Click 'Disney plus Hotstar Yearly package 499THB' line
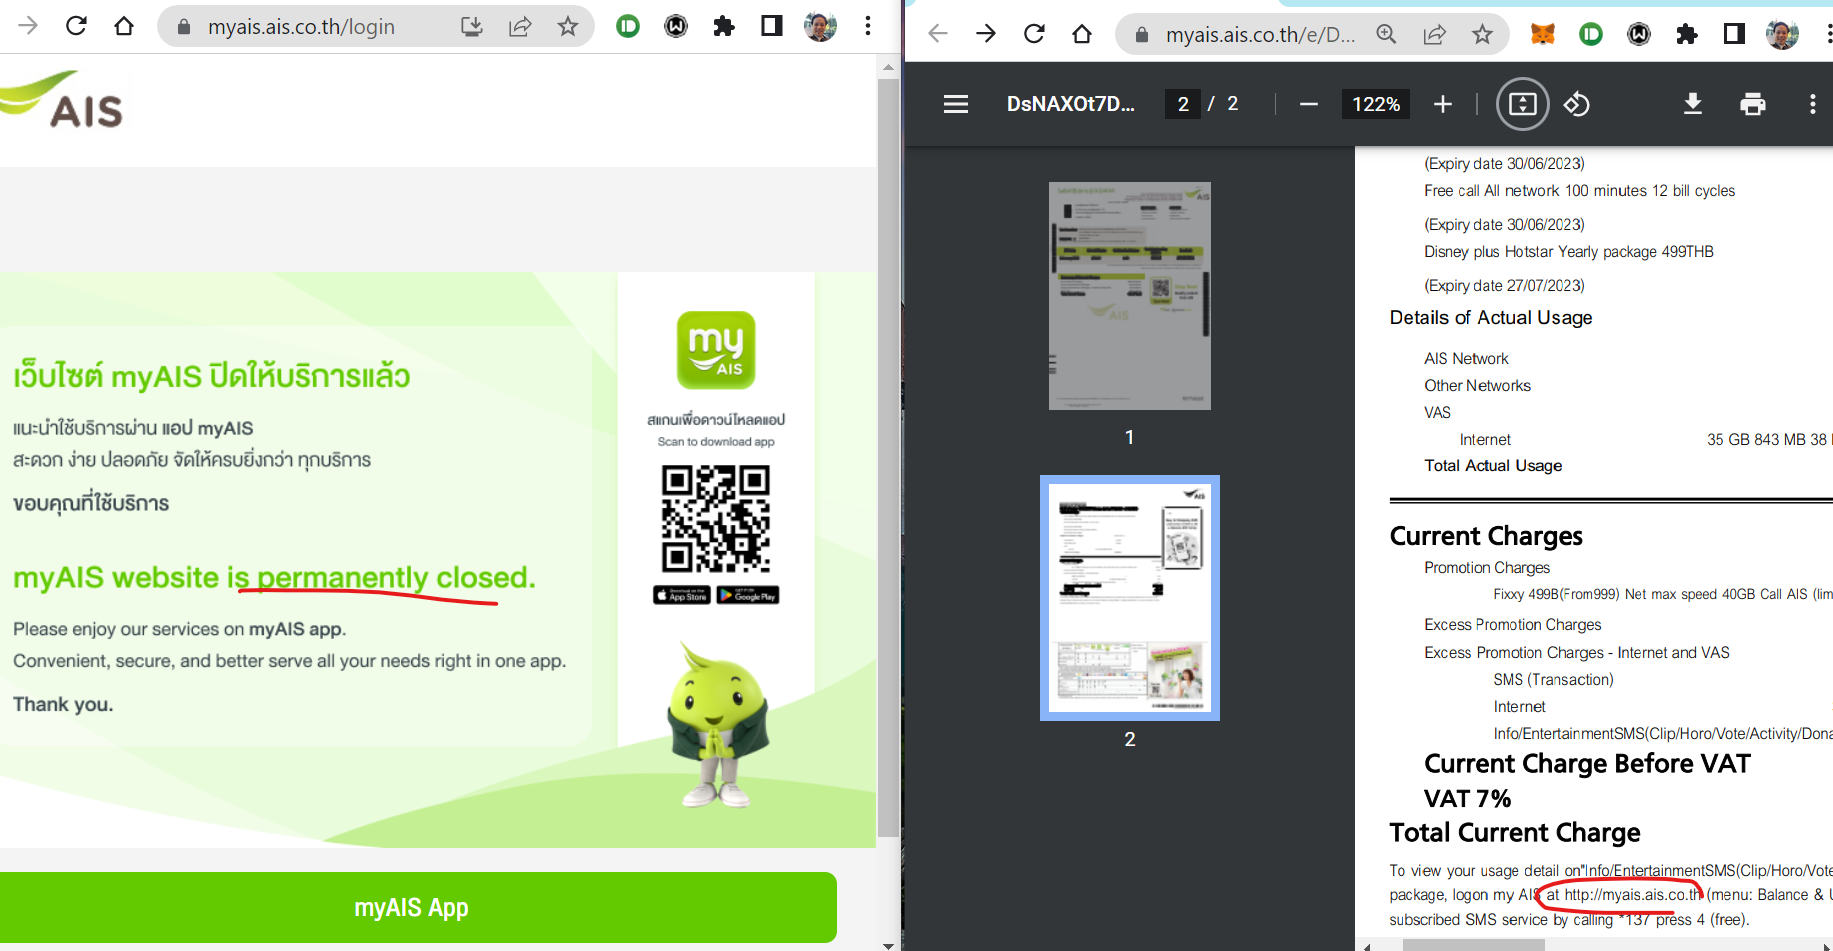The image size is (1833, 951). click(x=1569, y=252)
